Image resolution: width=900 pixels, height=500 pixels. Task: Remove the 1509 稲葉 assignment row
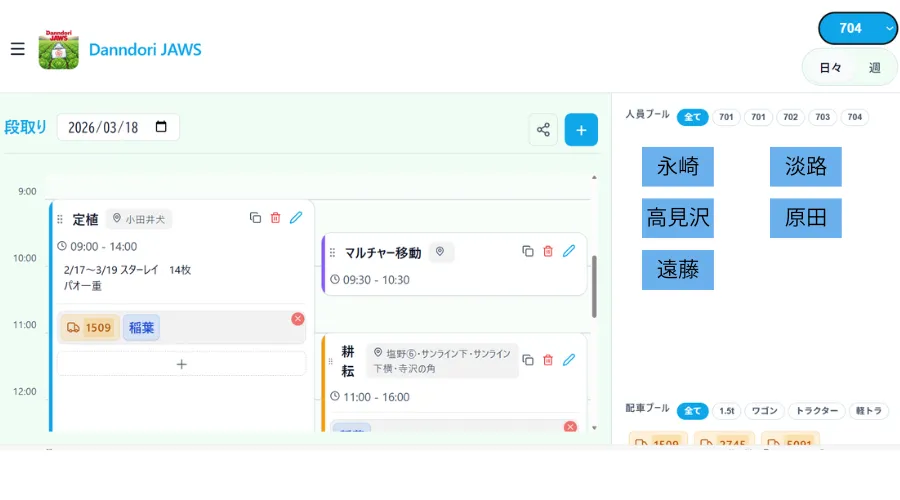click(297, 318)
